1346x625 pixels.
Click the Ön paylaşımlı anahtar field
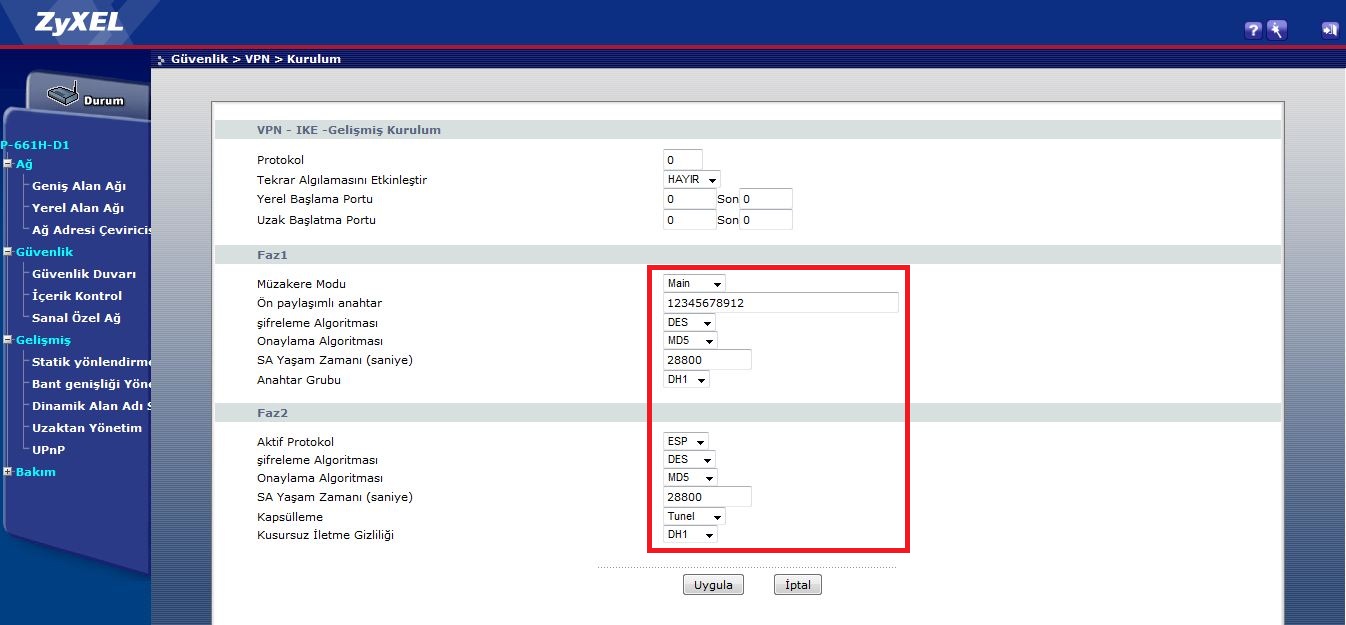[x=780, y=303]
